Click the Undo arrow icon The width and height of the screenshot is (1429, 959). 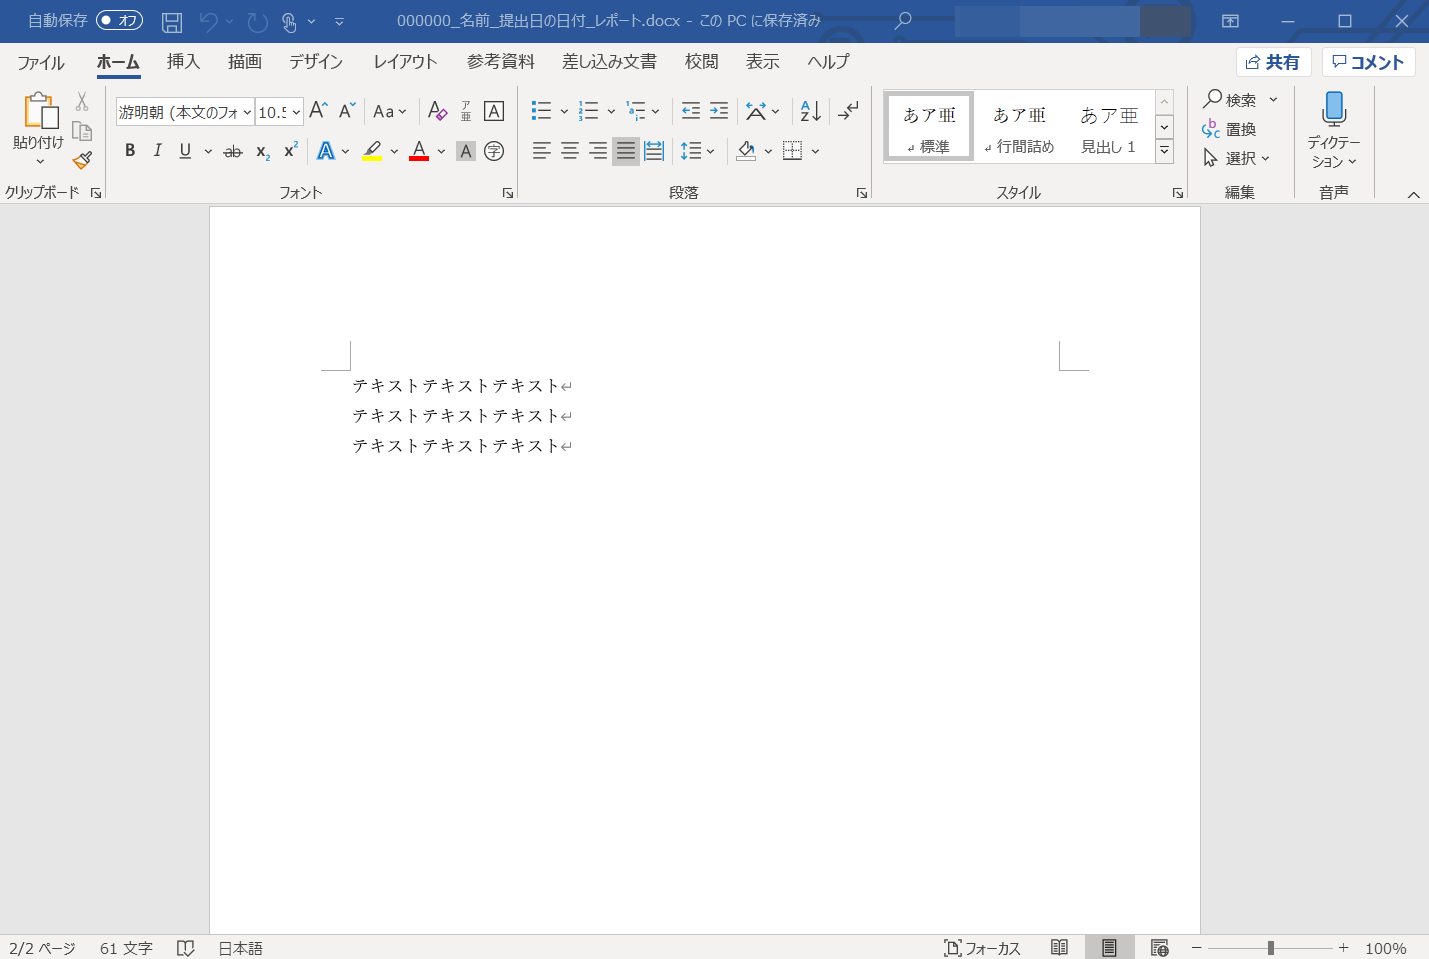tap(208, 21)
